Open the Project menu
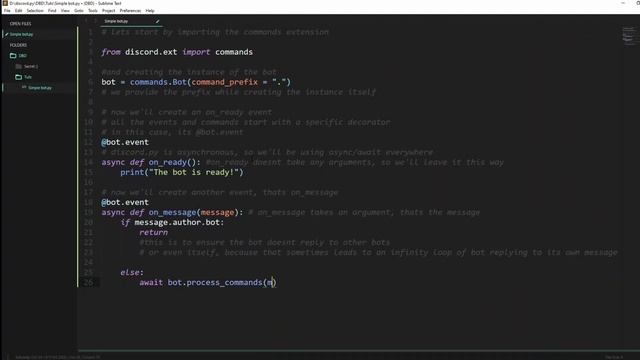This screenshot has width=640, height=360. 109,11
